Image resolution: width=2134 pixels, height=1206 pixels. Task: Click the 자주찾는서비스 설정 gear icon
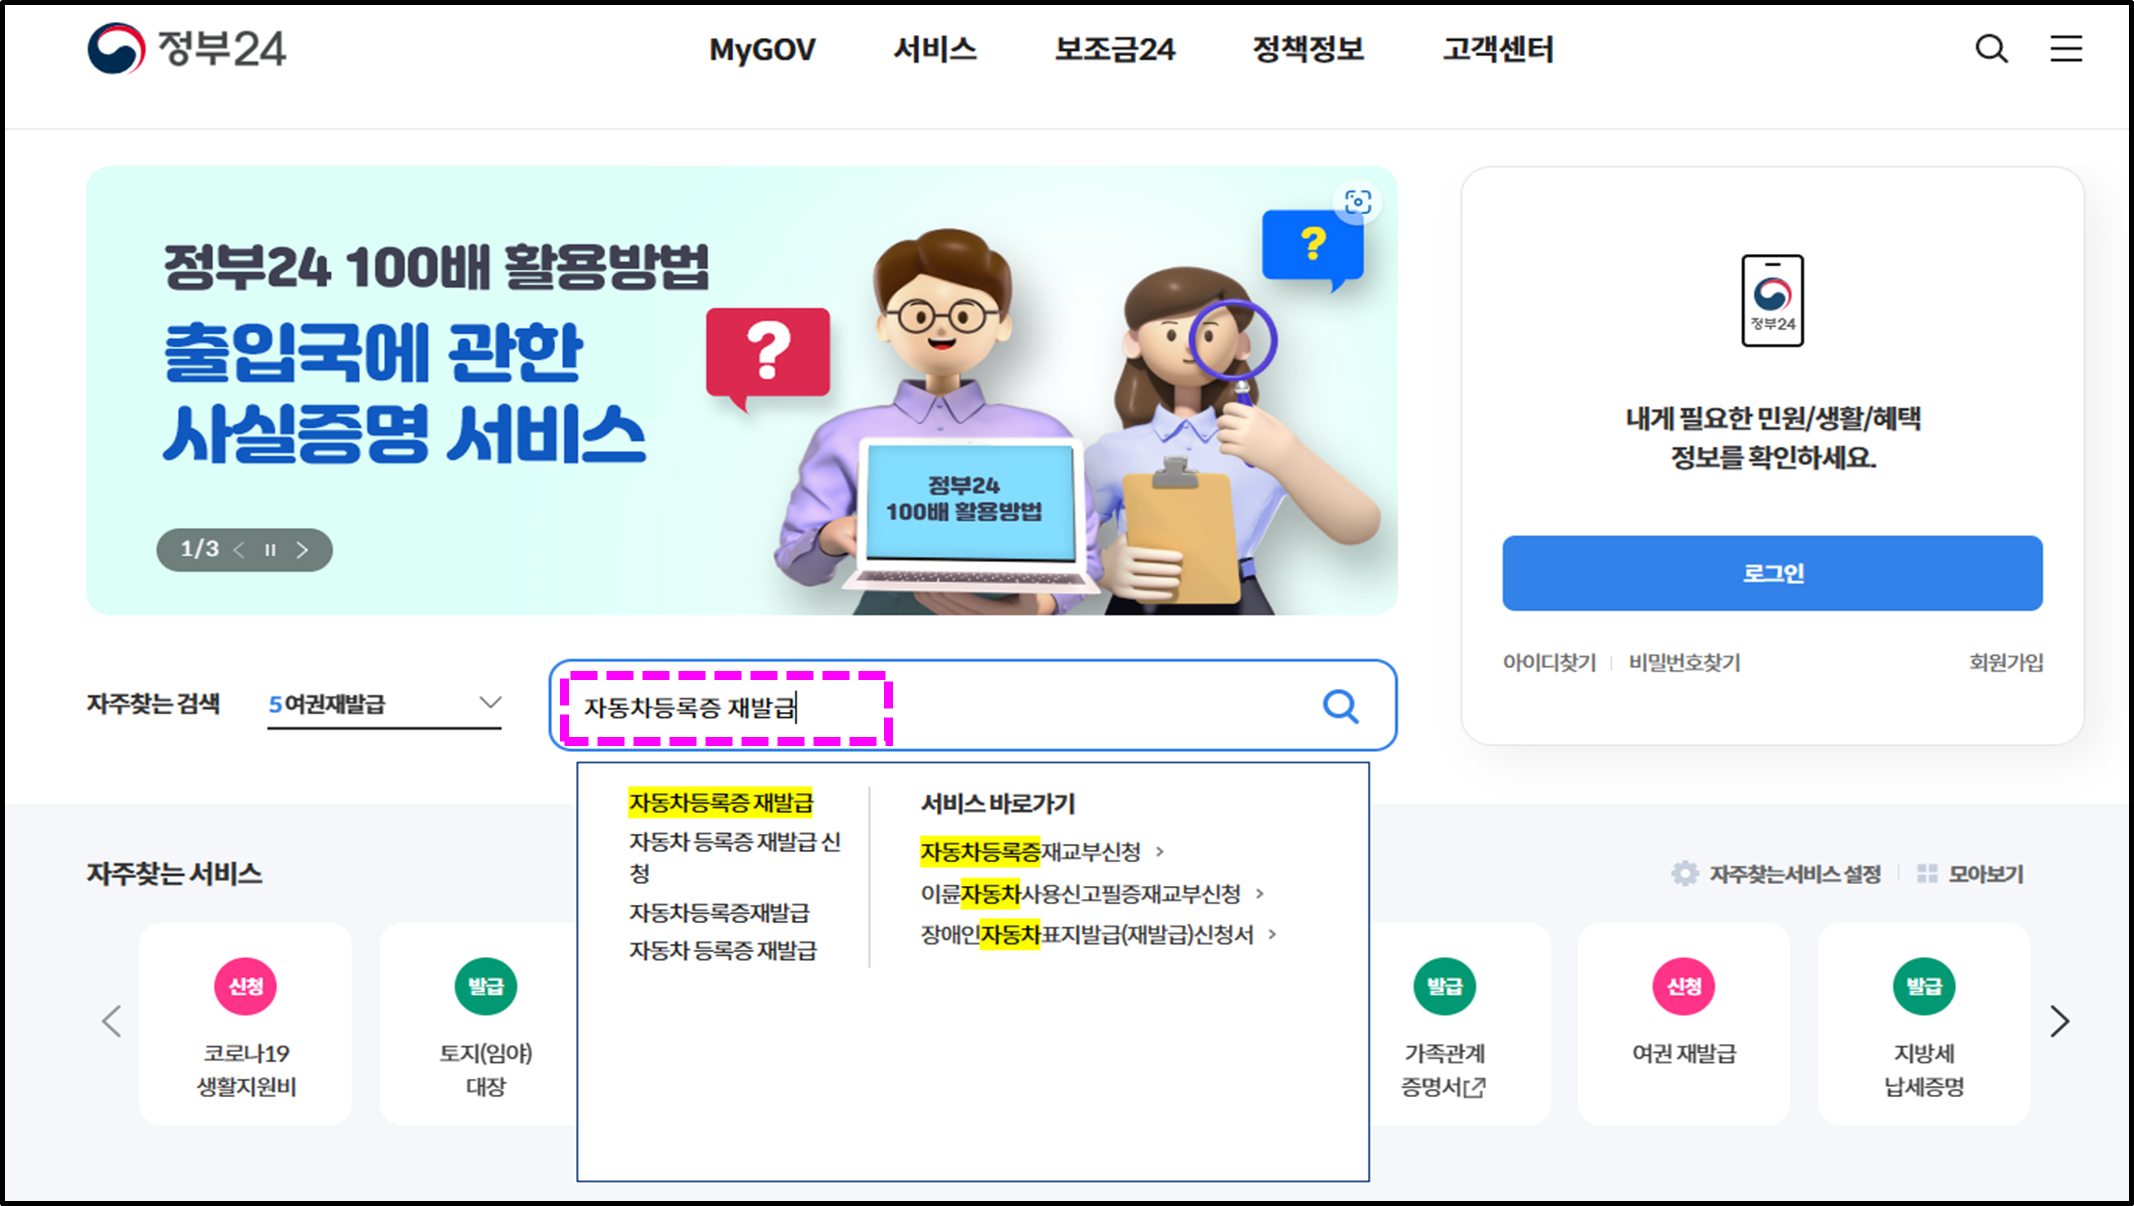[1685, 873]
